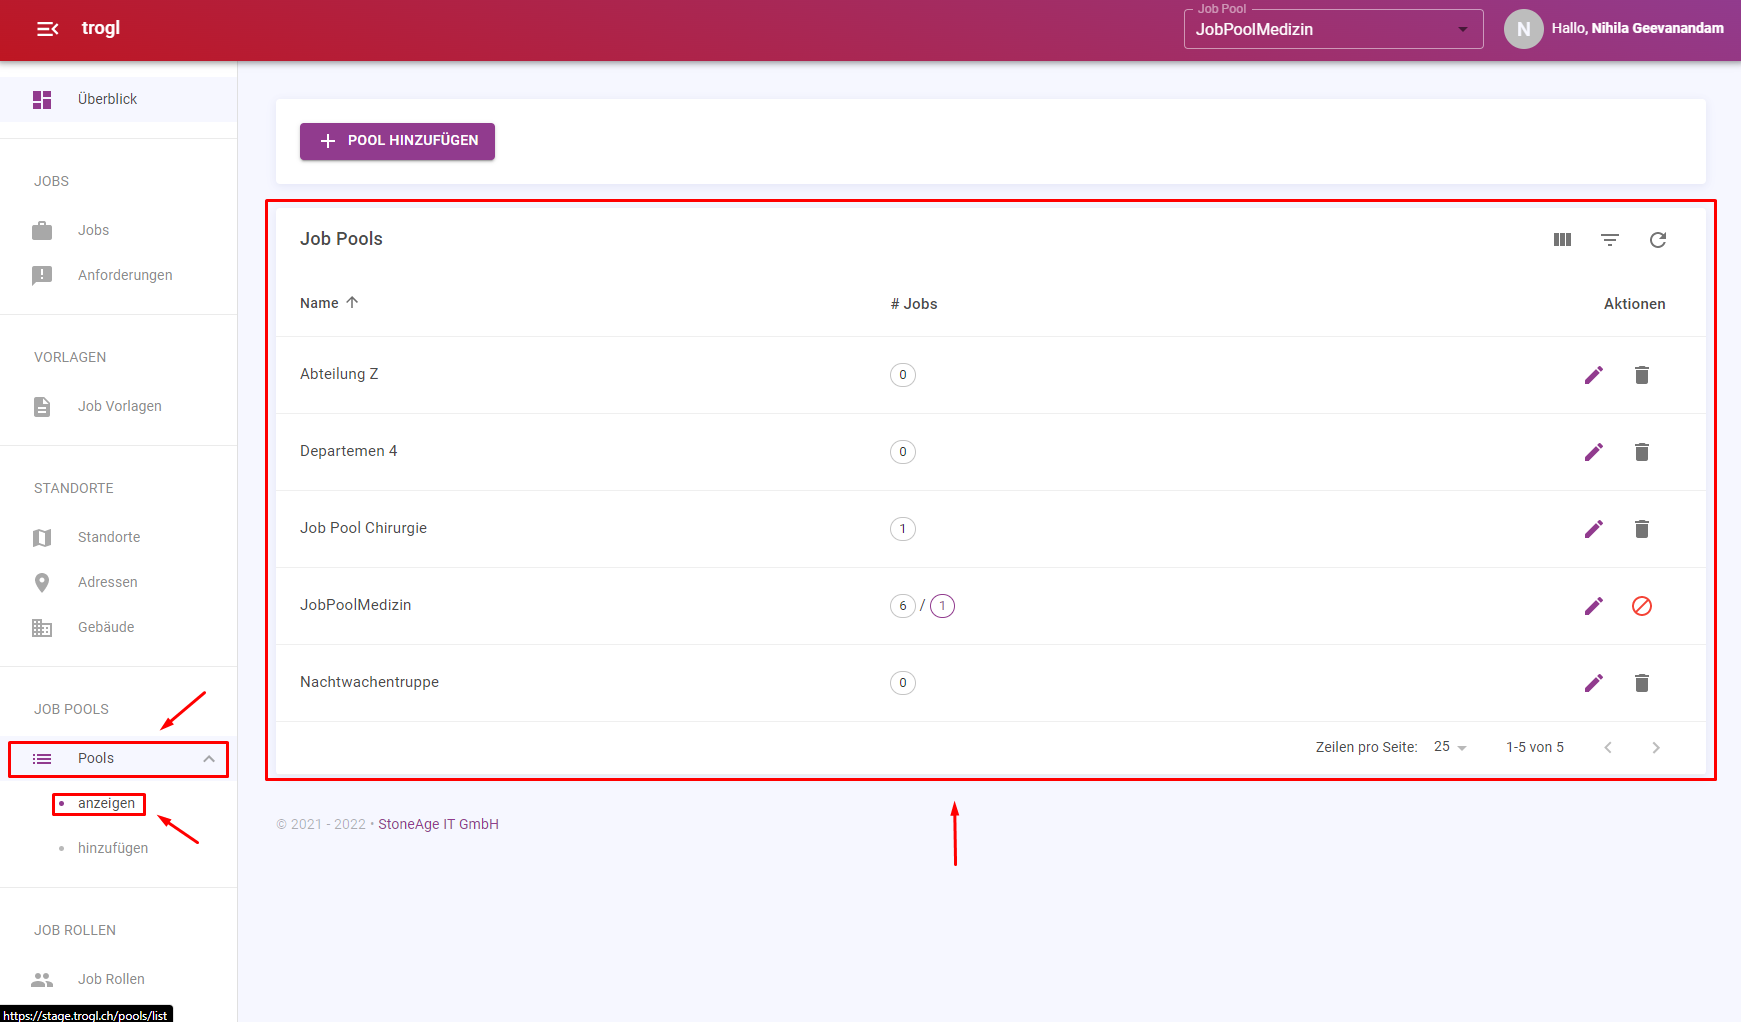Click the JobPoolMedizin row name
Image resolution: width=1741 pixels, height=1022 pixels.
click(355, 605)
